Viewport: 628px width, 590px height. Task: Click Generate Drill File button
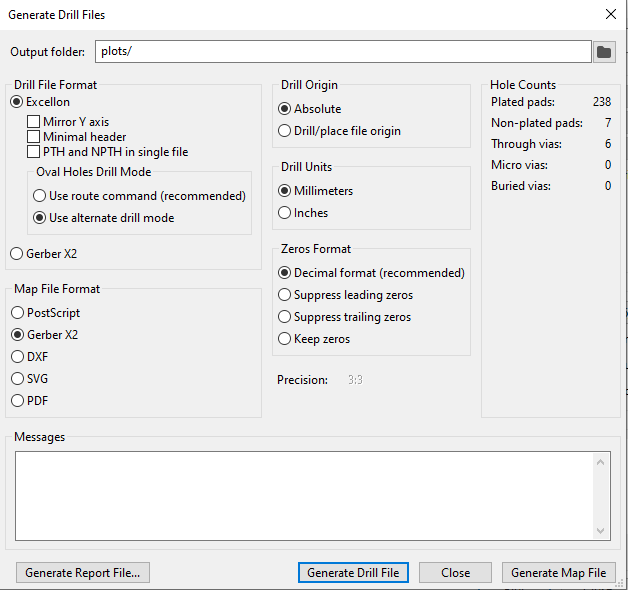point(353,573)
